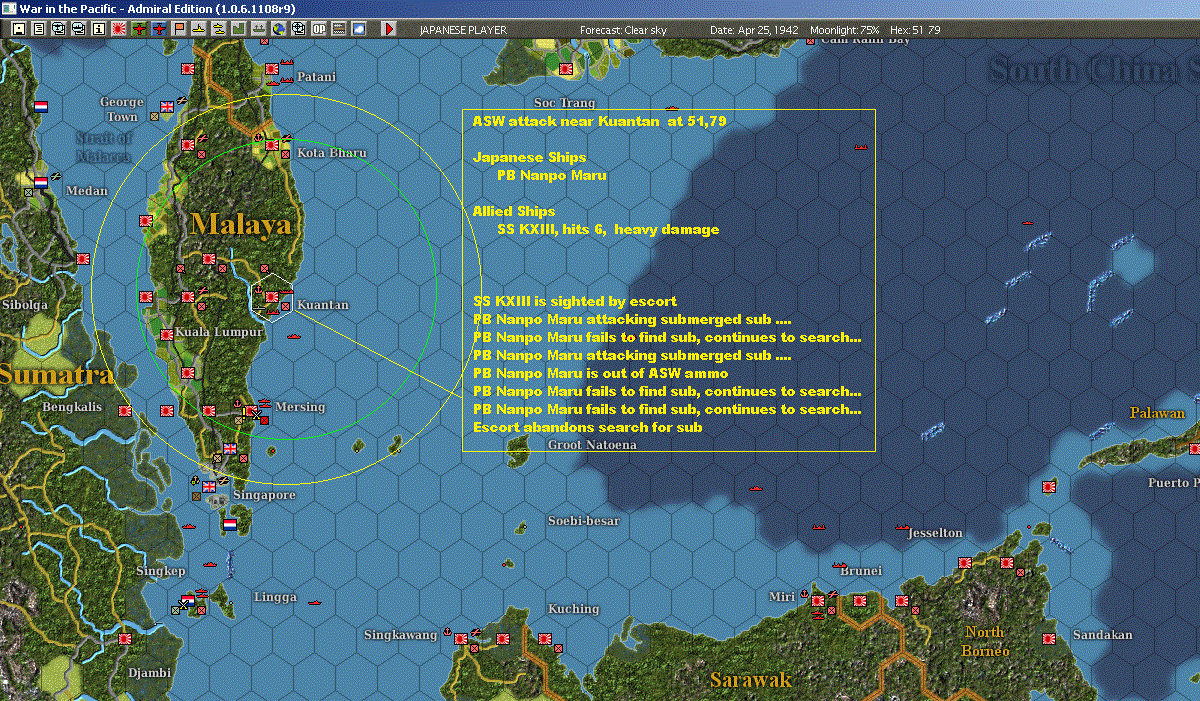The width and height of the screenshot is (1200, 701).
Task: Open the globe toolbar icon
Action: tap(278, 29)
